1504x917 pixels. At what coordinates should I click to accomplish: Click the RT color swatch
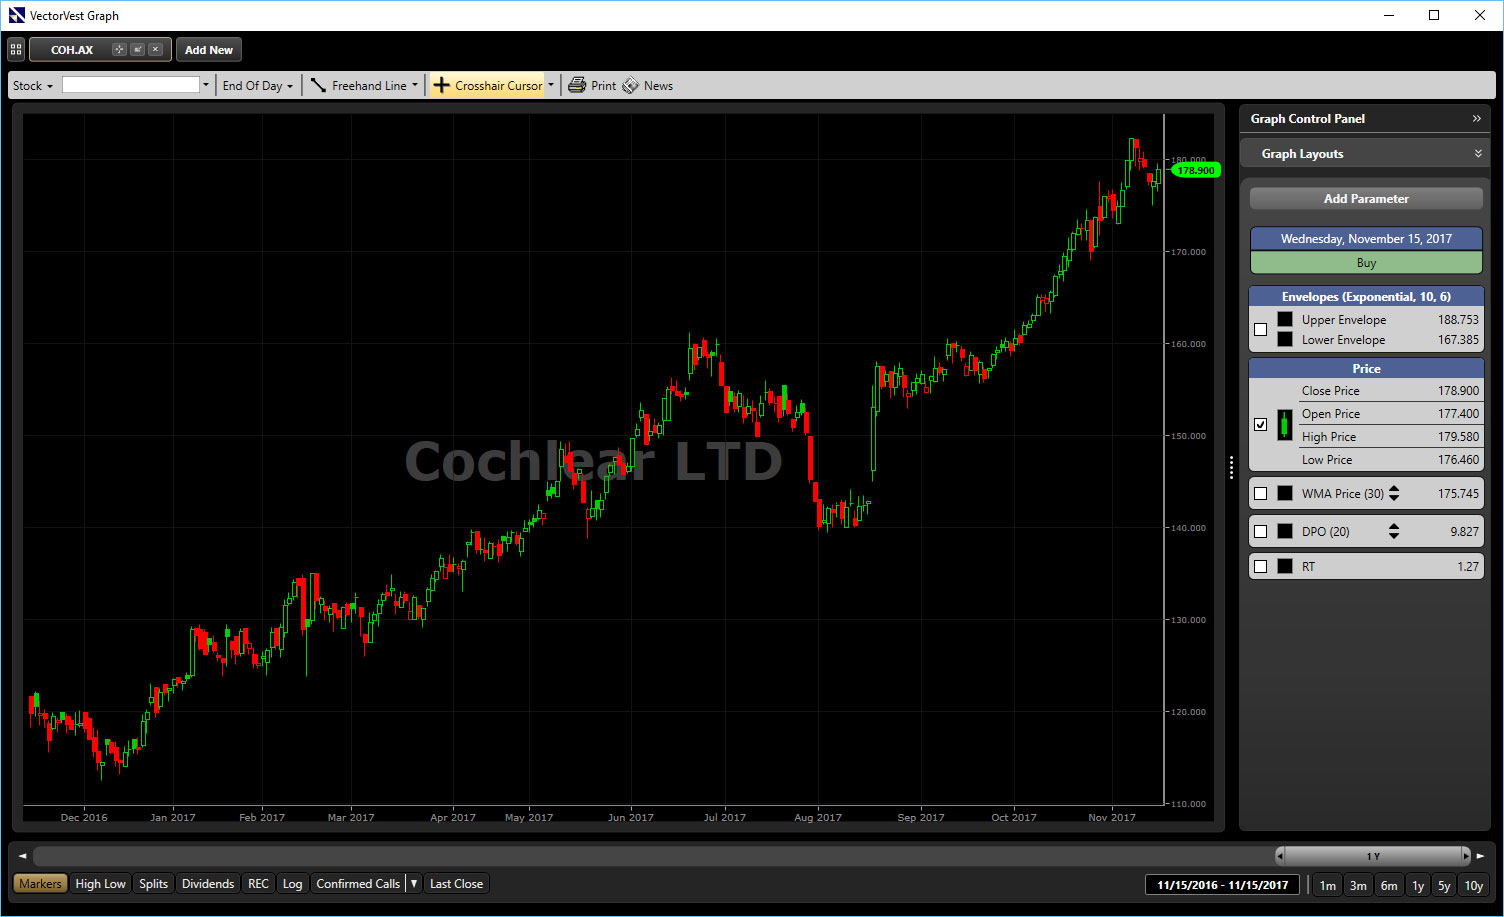coord(1285,567)
